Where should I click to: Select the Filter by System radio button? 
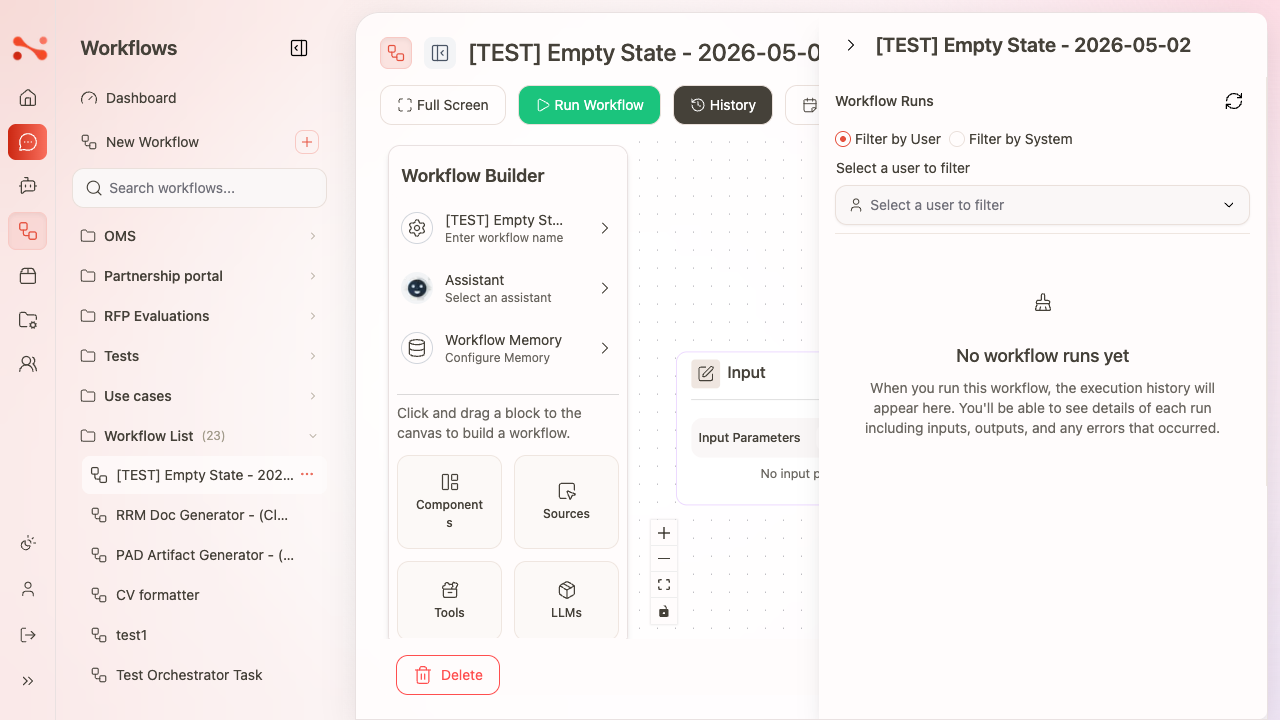point(957,139)
